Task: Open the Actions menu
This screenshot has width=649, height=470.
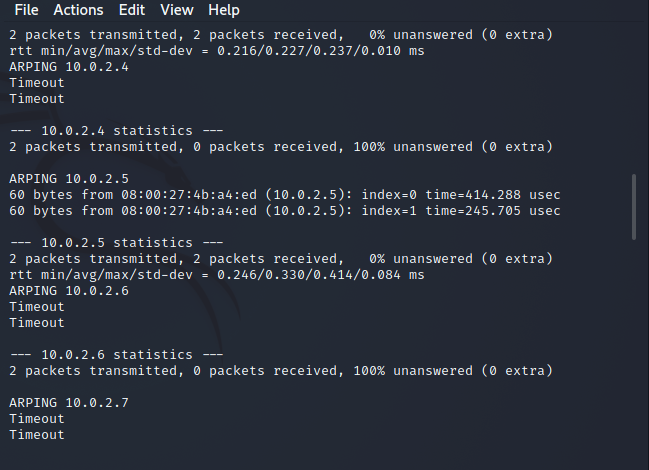Action: point(78,10)
